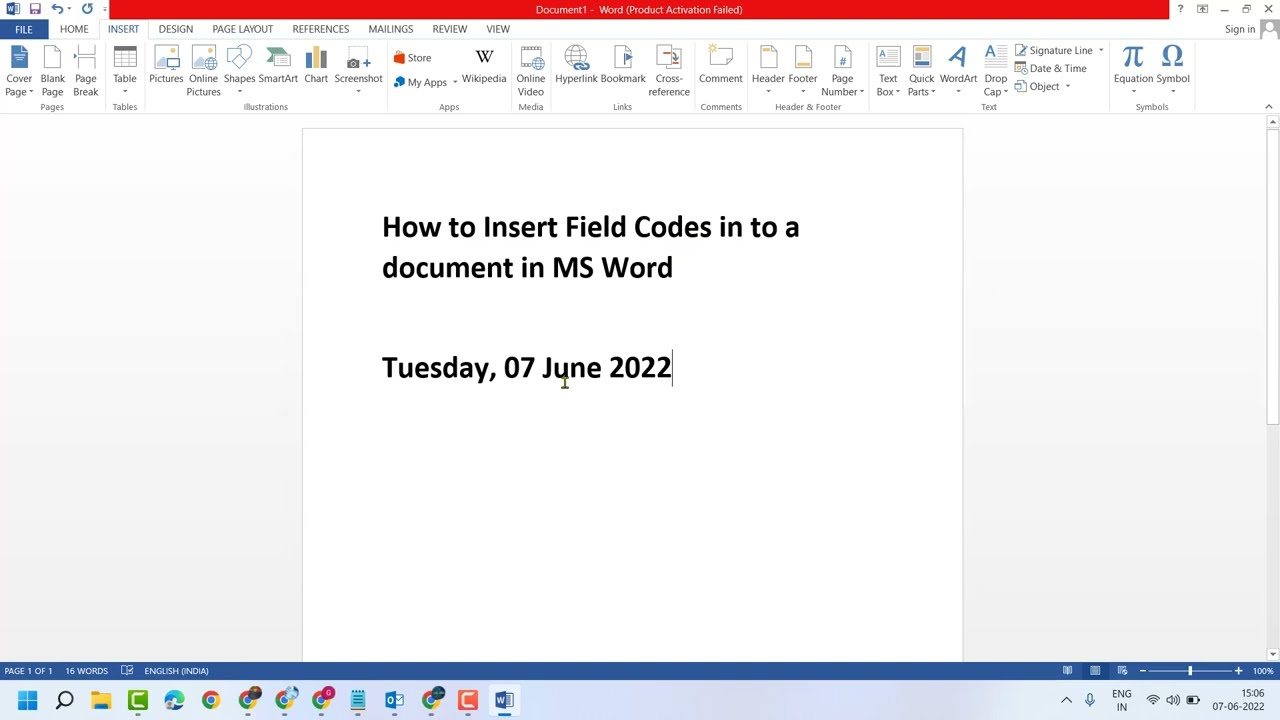Image resolution: width=1280 pixels, height=720 pixels.
Task: Insert a Blank Page
Action: click(52, 71)
